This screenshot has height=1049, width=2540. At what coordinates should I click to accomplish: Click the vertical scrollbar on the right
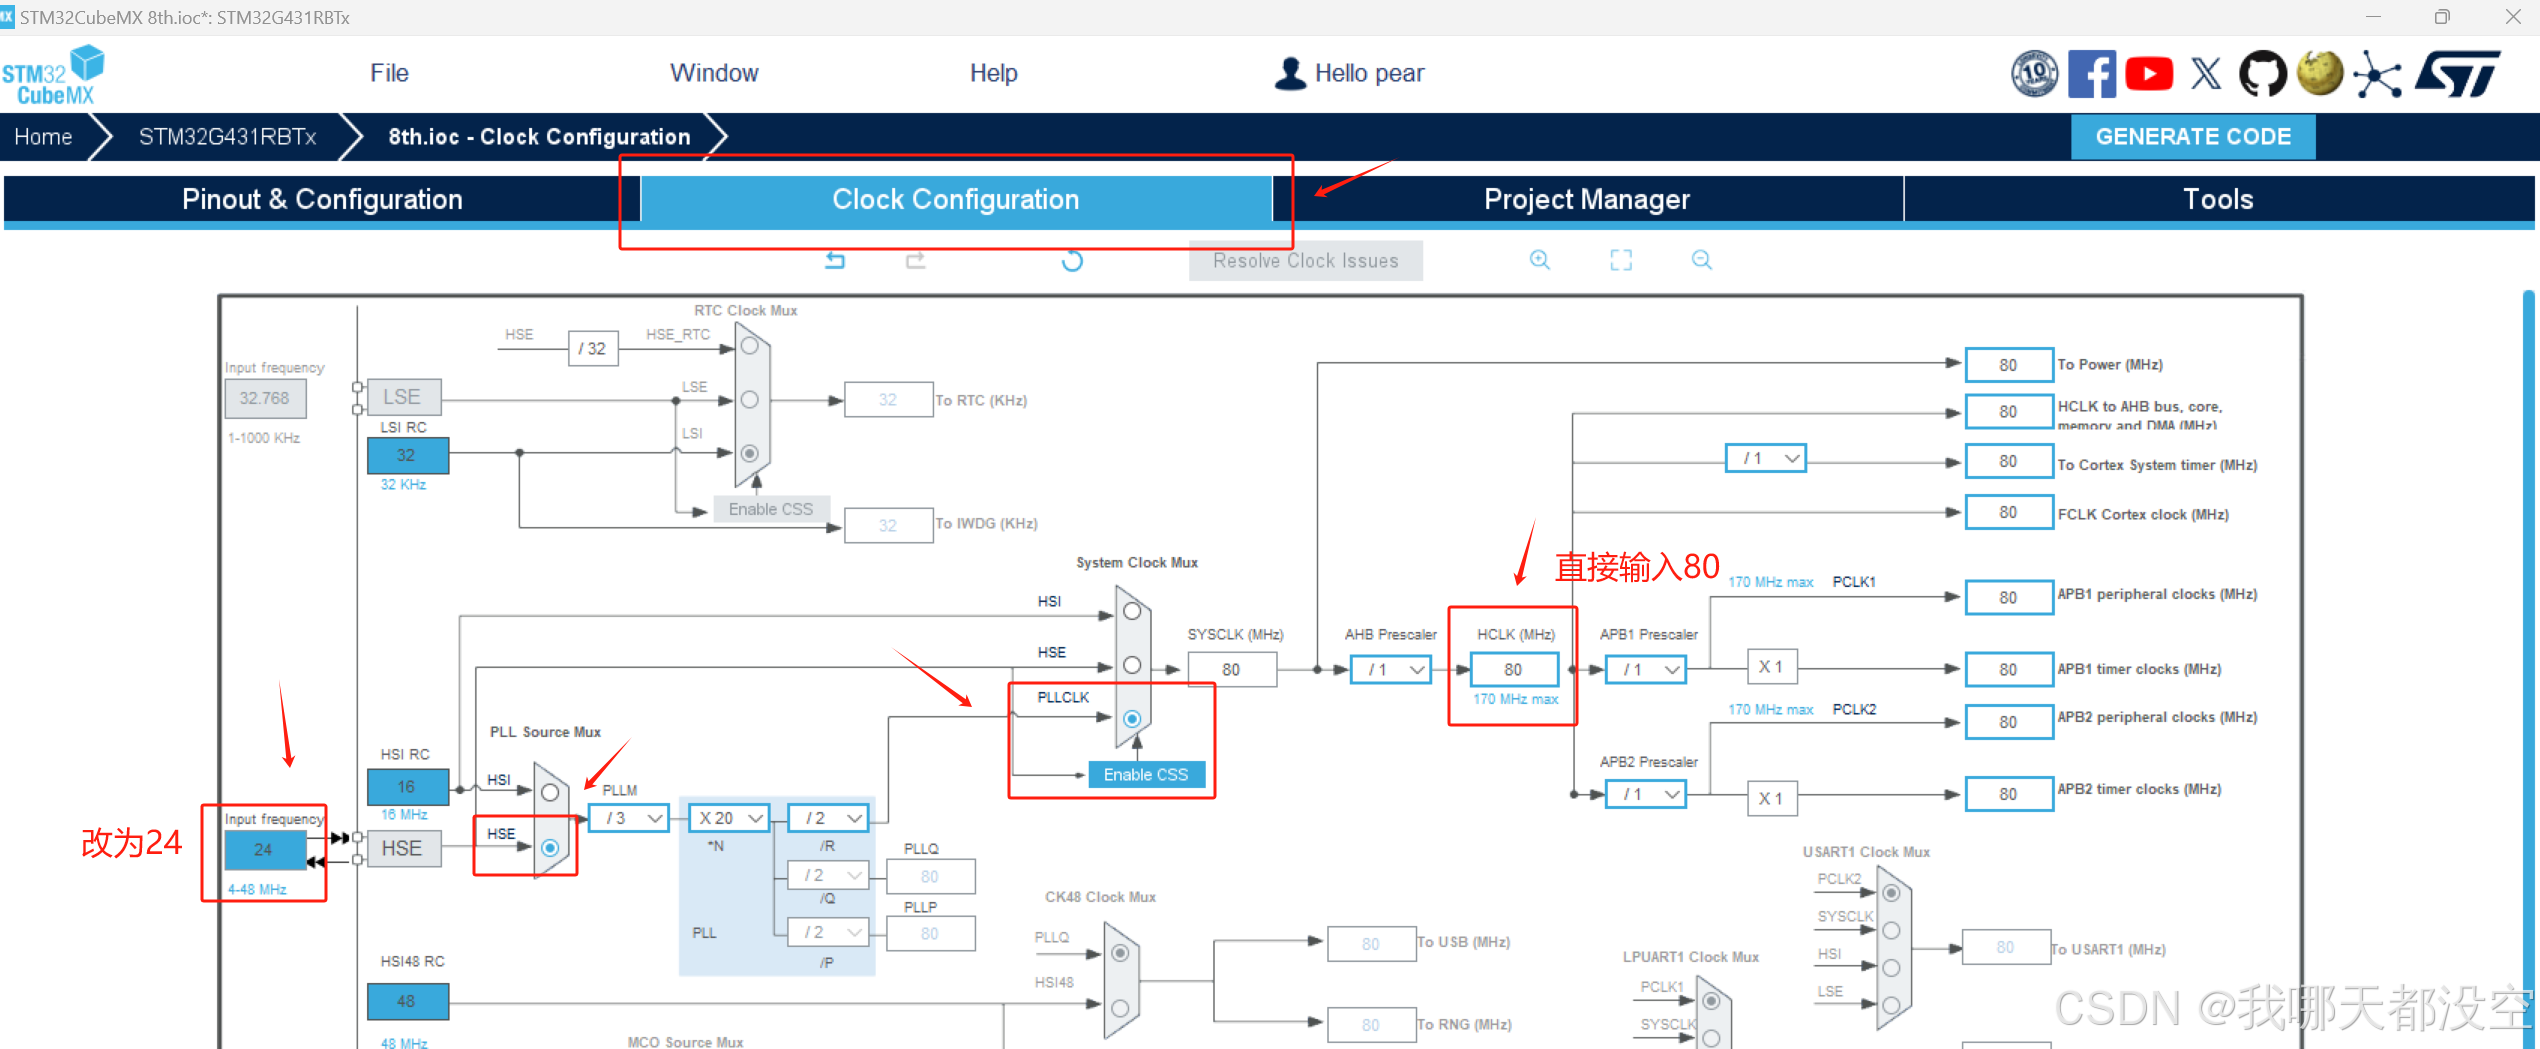[2529, 669]
